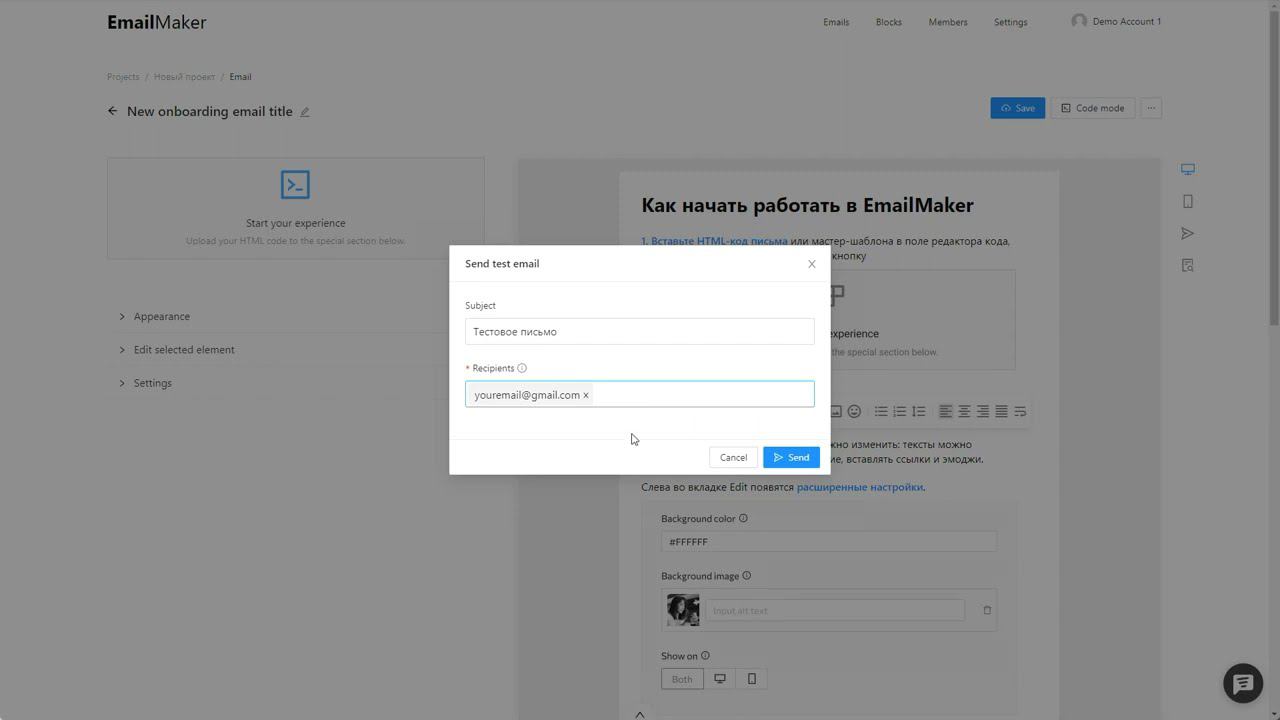Click the Recipients info icon
This screenshot has width=1280, height=720.
point(522,368)
